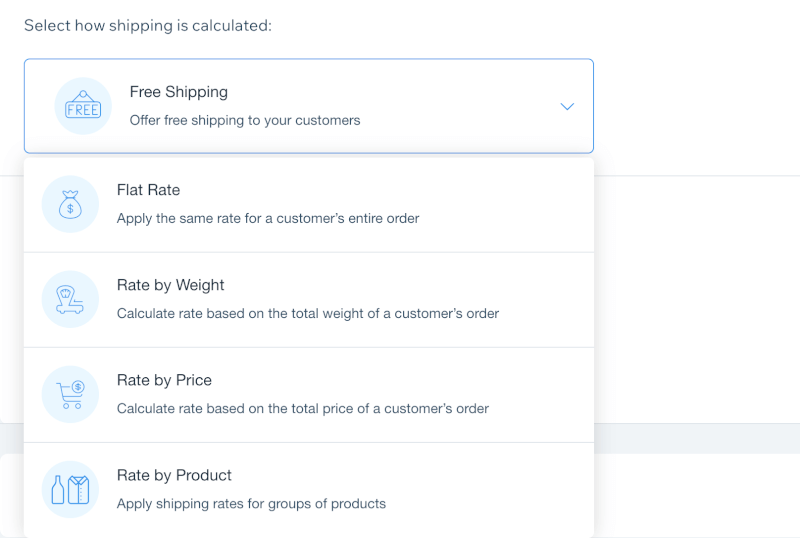Image resolution: width=800 pixels, height=538 pixels.
Task: Select the Flat Rate option title
Action: click(x=148, y=190)
